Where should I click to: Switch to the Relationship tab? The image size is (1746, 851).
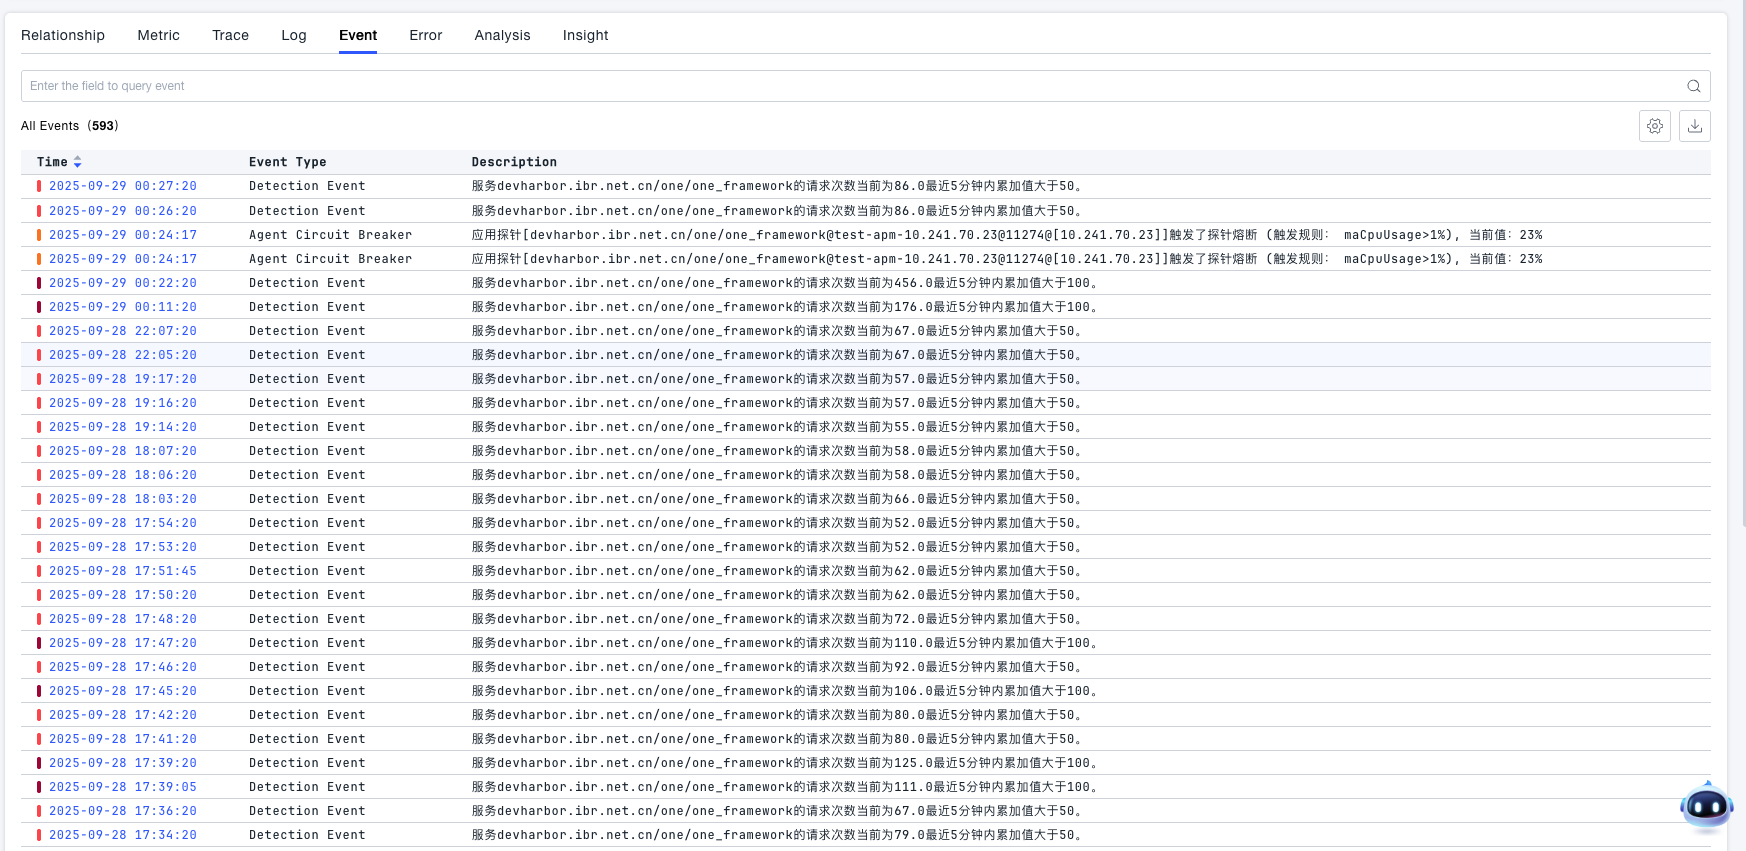tap(63, 35)
